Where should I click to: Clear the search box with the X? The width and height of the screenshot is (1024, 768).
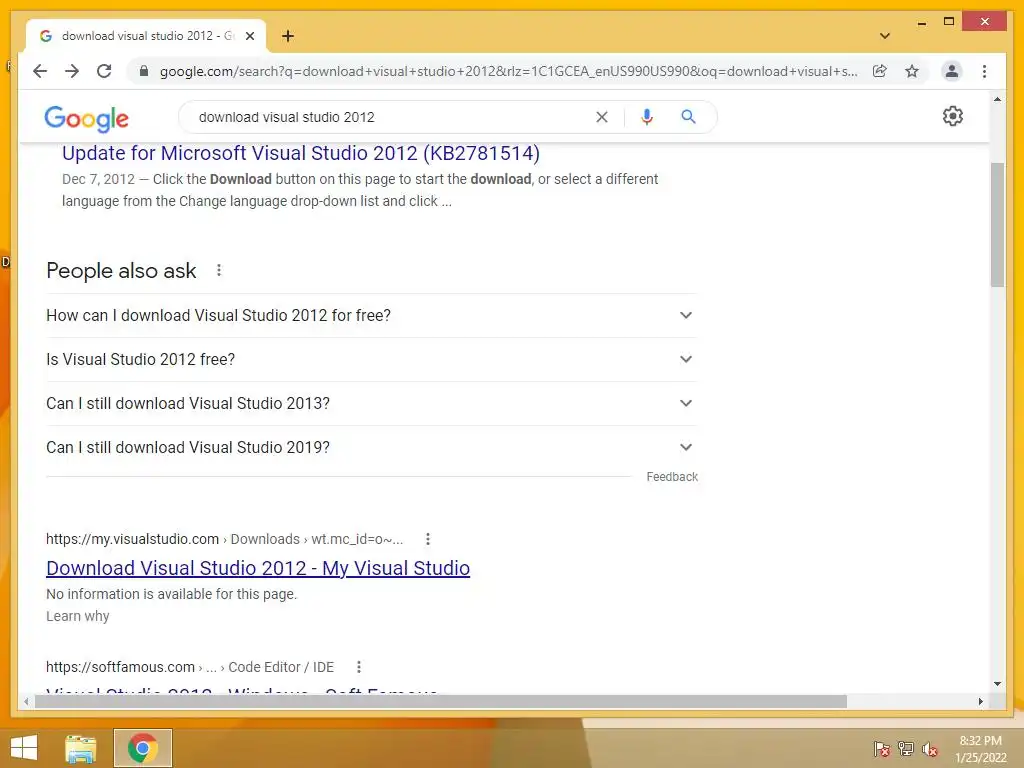tap(601, 117)
